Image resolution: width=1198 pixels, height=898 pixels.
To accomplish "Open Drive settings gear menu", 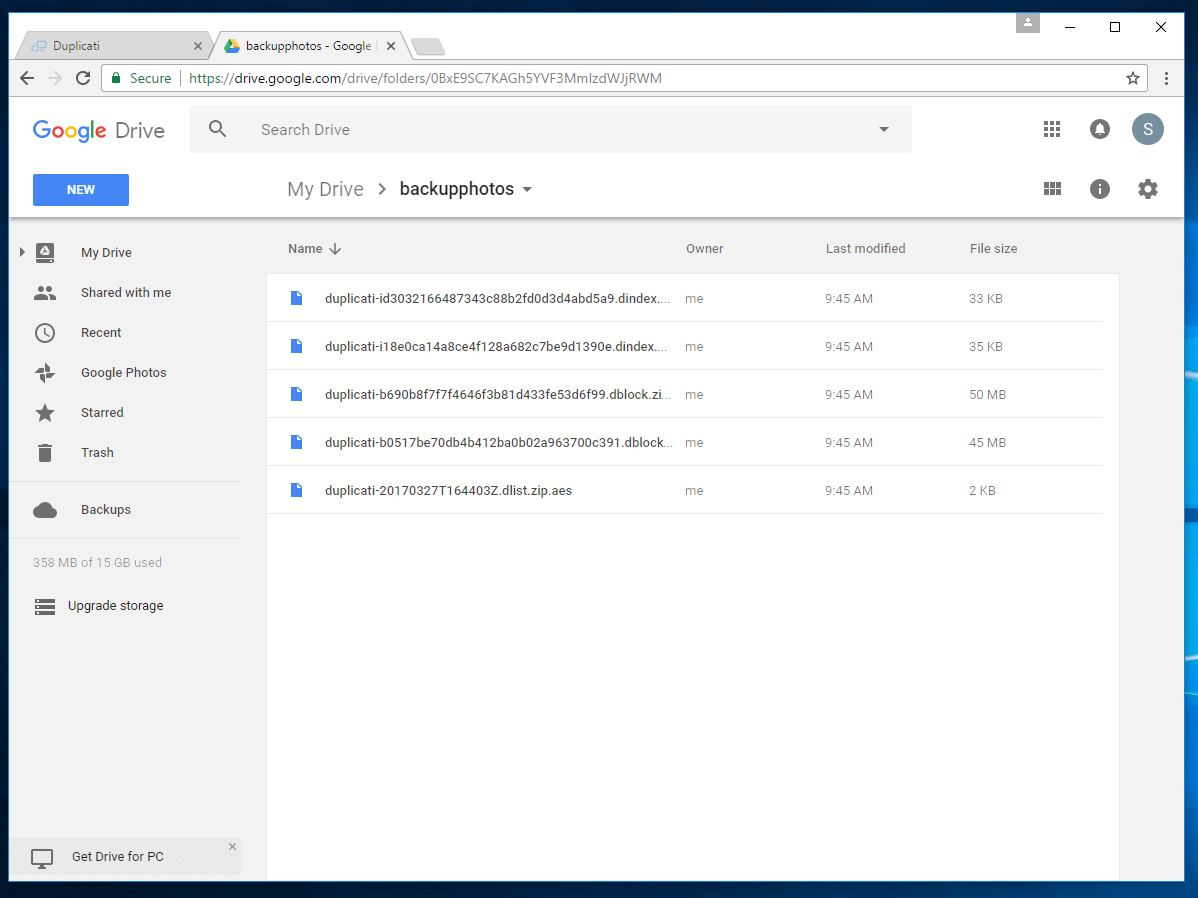I will click(x=1148, y=189).
